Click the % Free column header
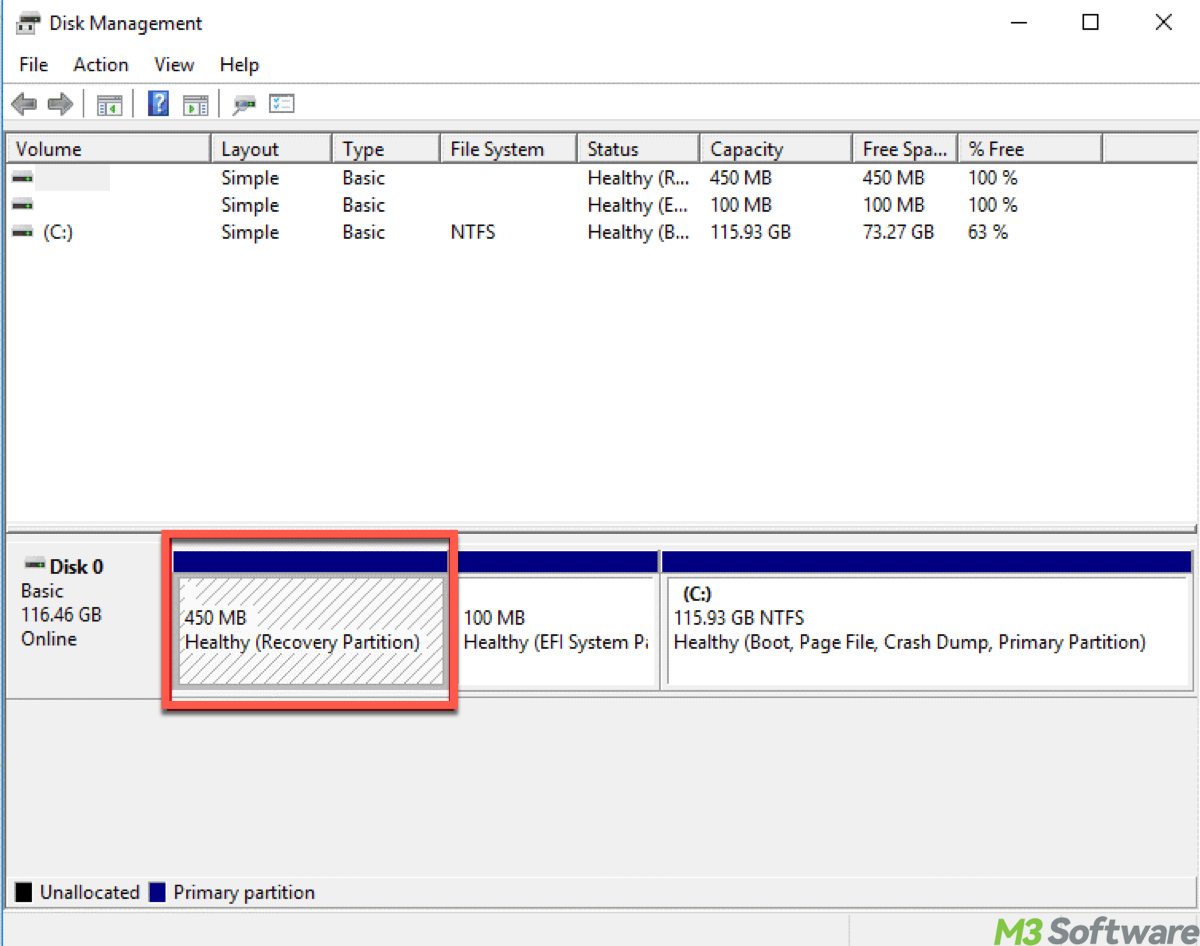1200x946 pixels. tap(1028, 149)
